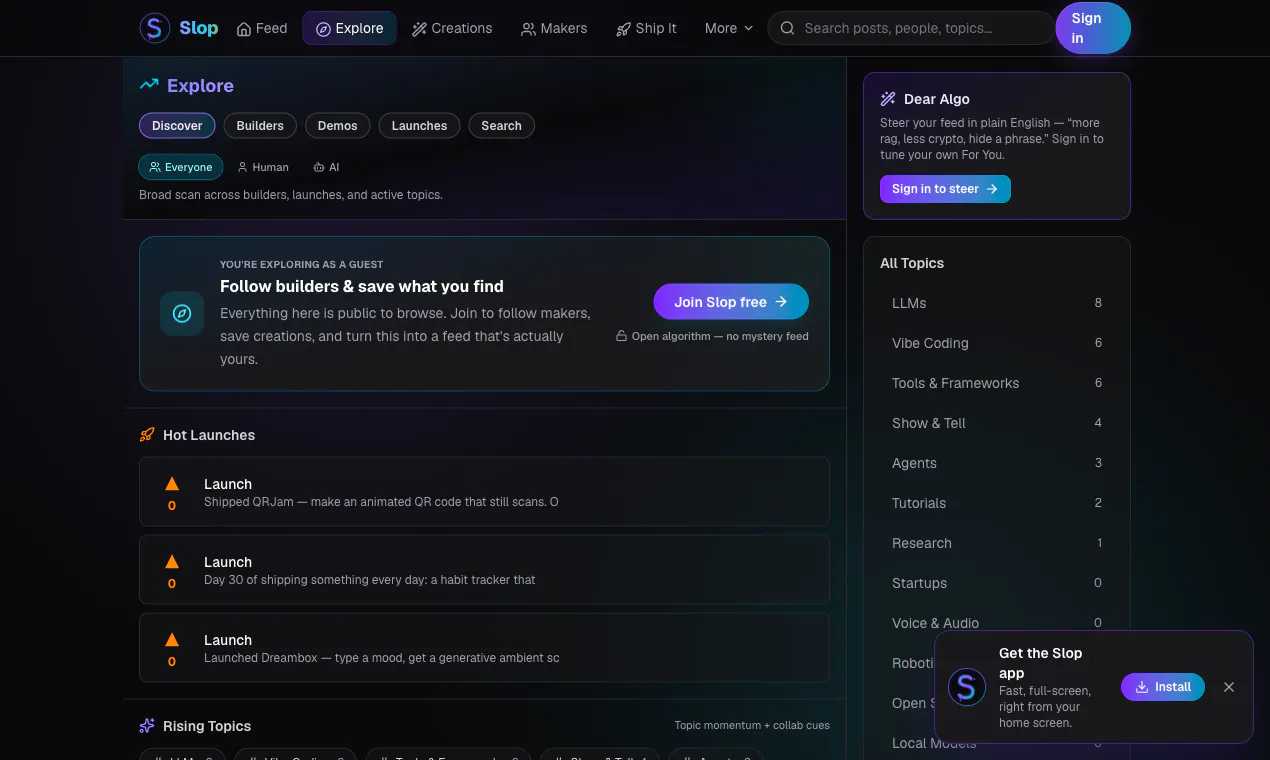Screen dimensions: 1270x760
Task: Click Join Slop free button
Action: [731, 302]
